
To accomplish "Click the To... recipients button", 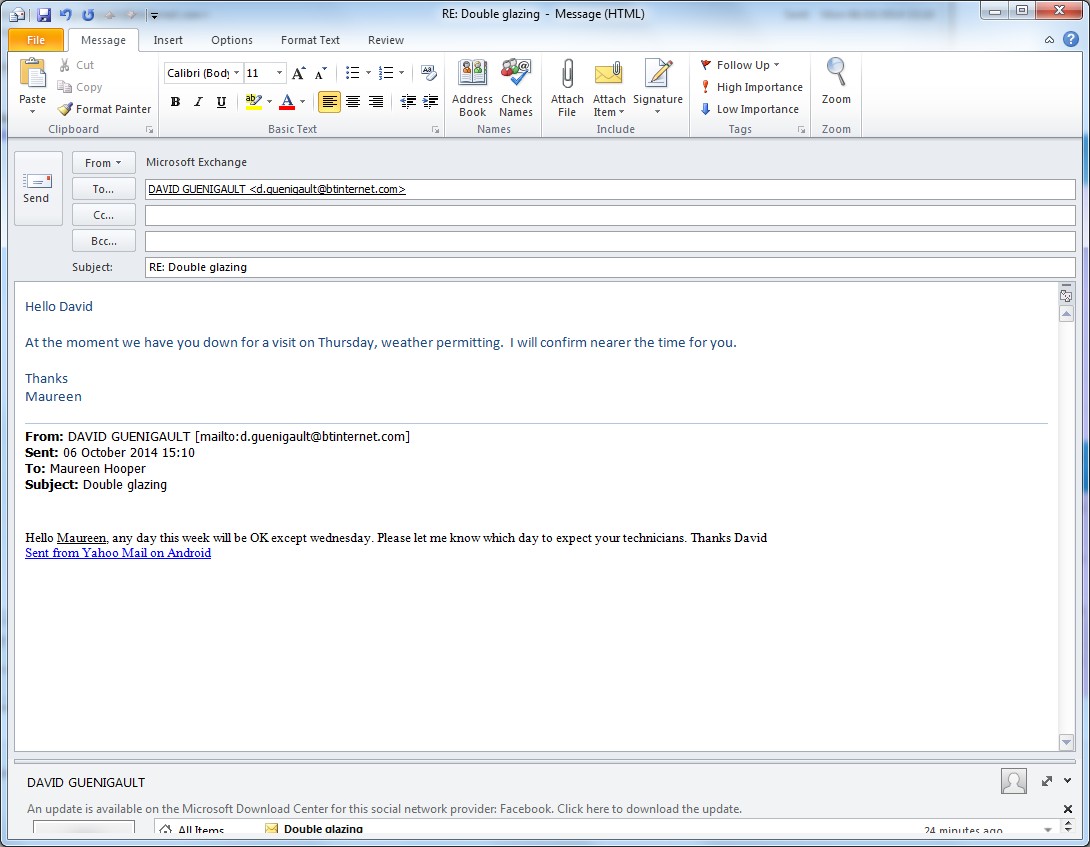I will coord(104,189).
